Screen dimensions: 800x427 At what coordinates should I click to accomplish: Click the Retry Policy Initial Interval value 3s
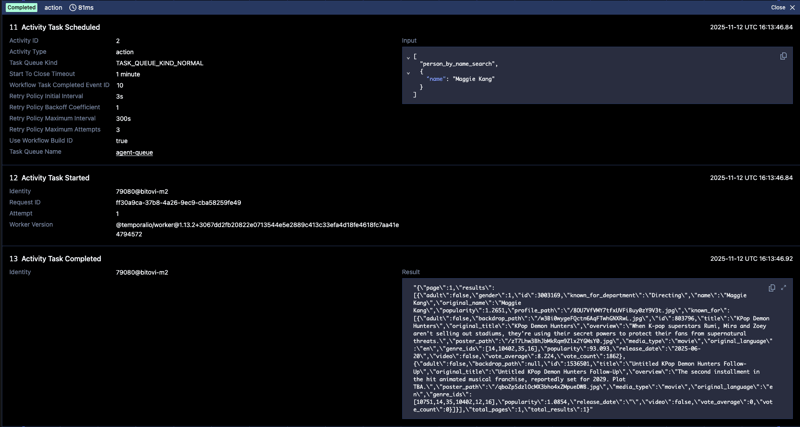119,96
